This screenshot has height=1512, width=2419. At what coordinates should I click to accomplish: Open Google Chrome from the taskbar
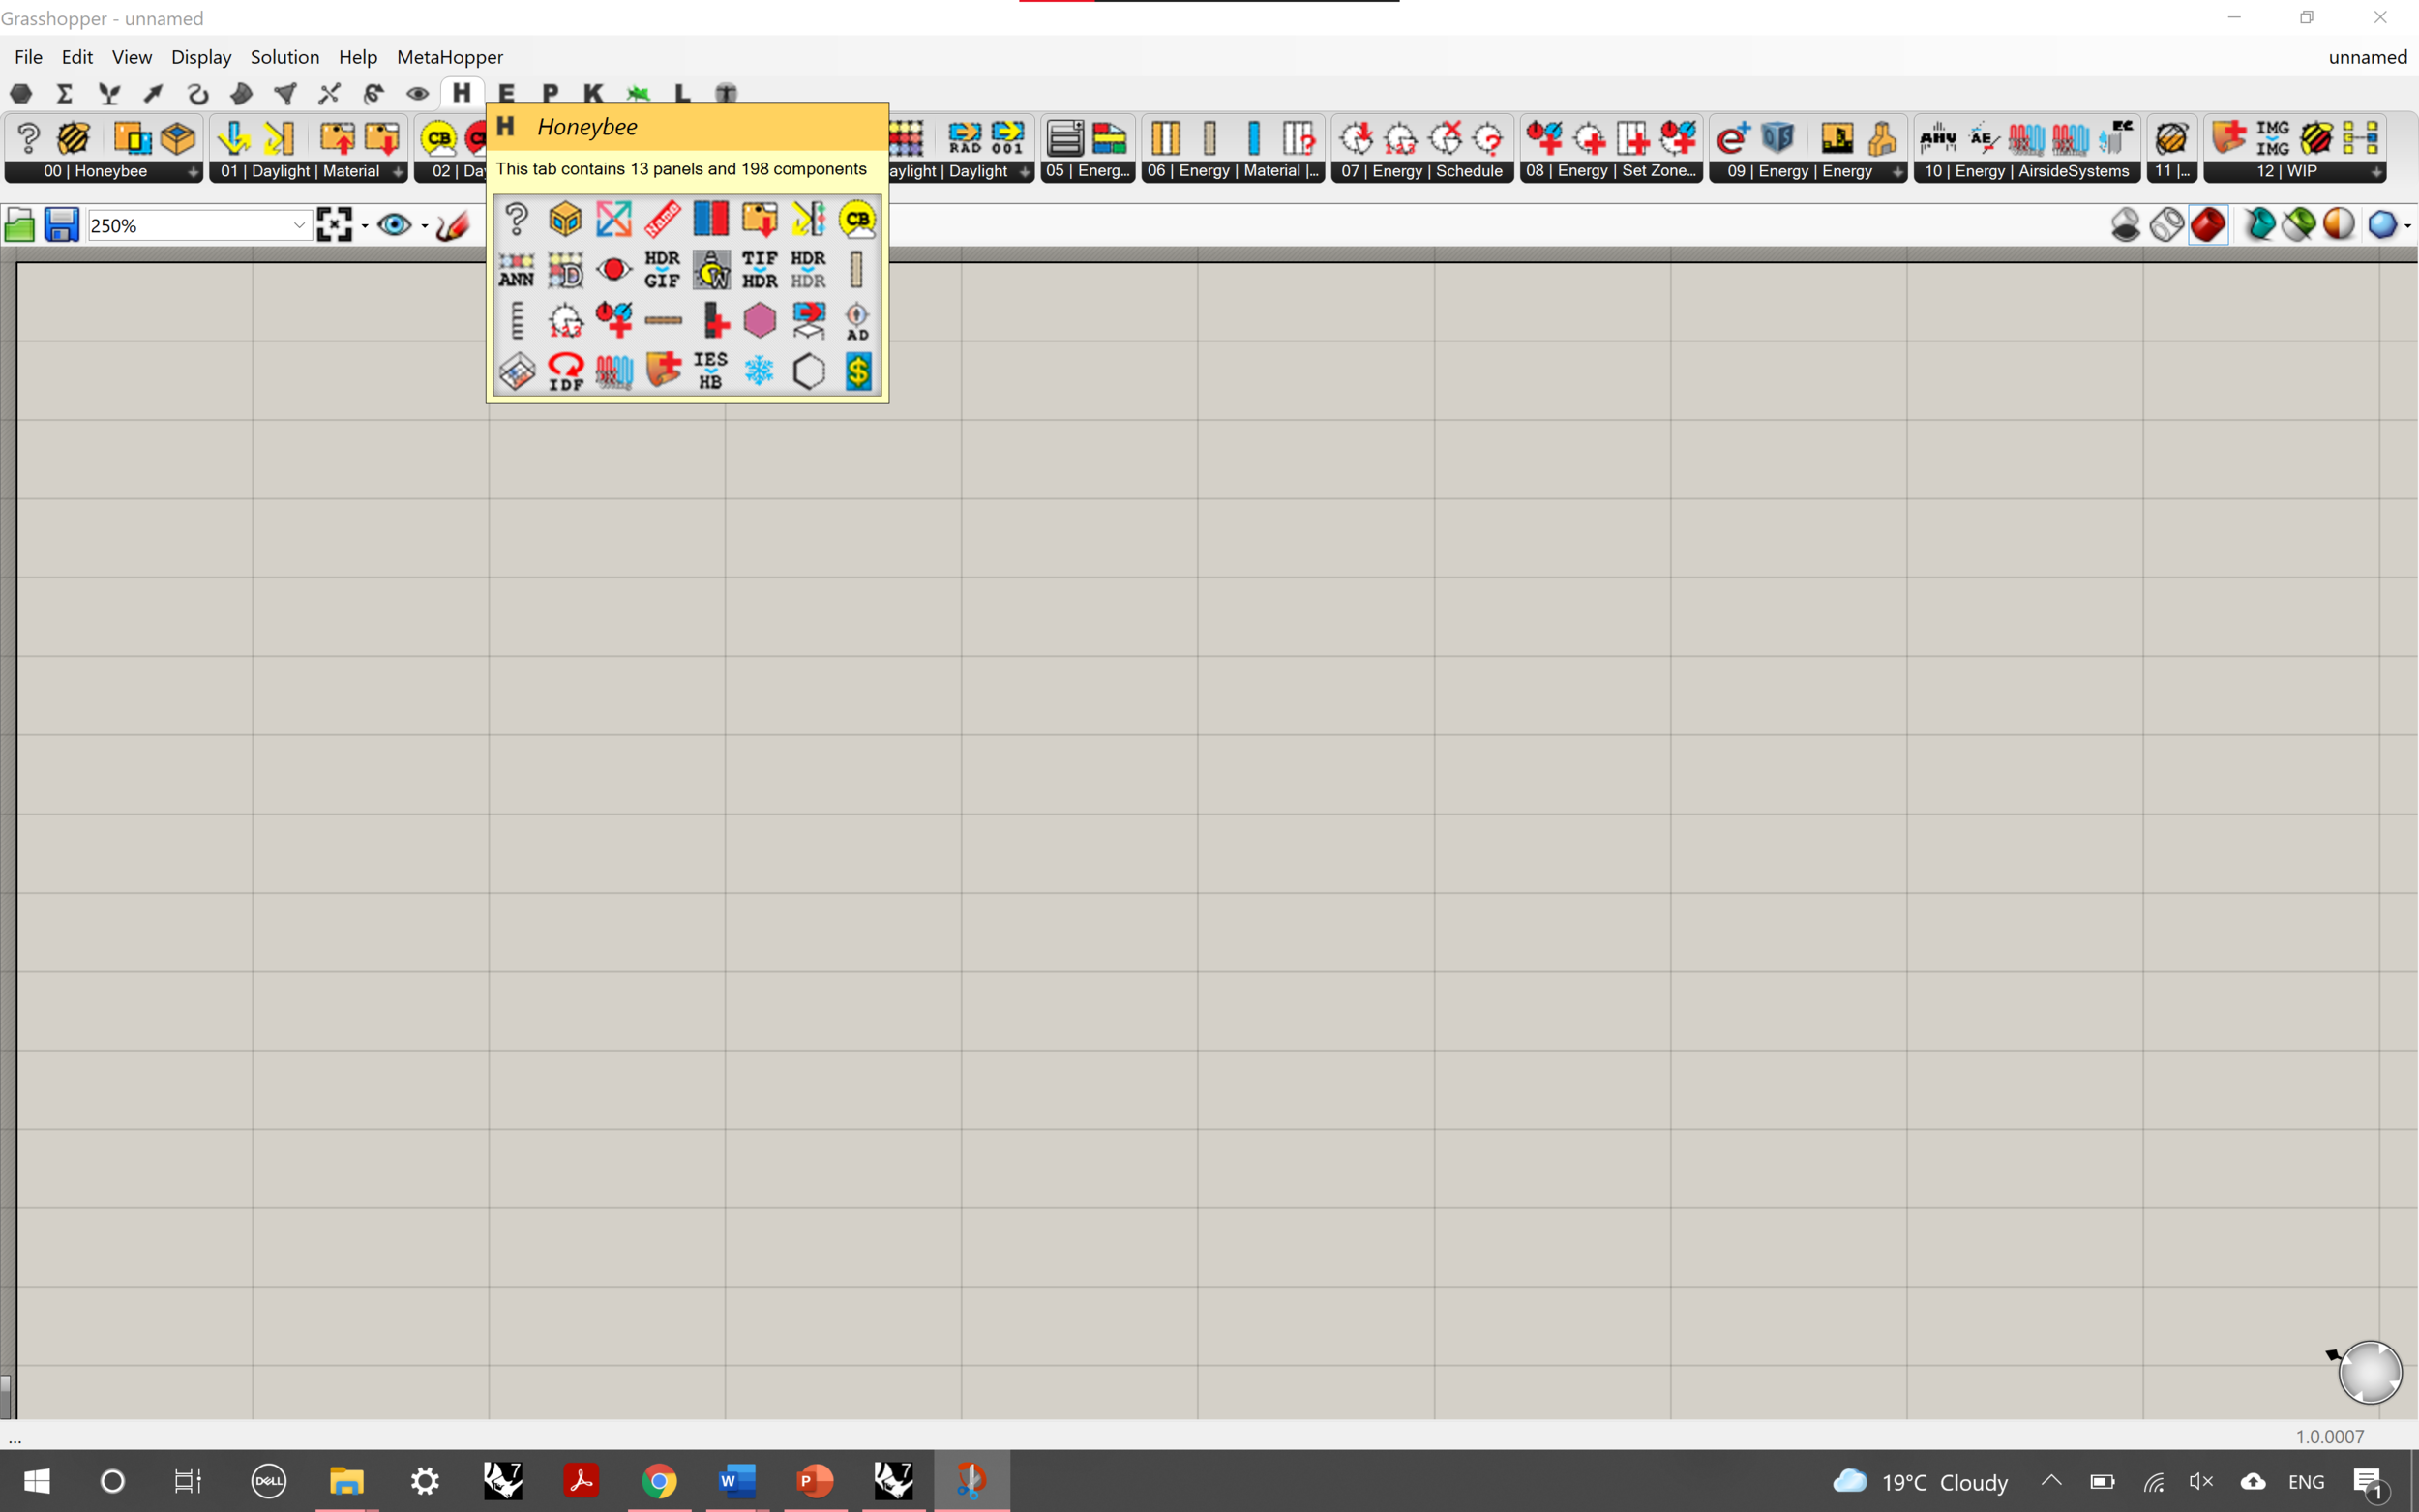click(659, 1480)
